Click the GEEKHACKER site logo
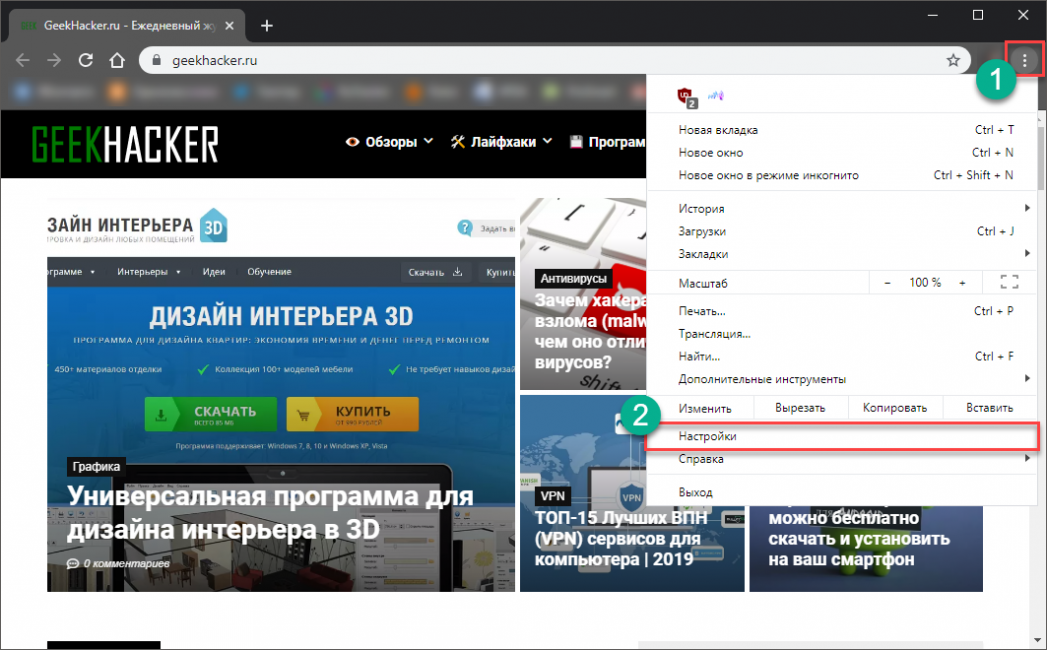 [124, 143]
